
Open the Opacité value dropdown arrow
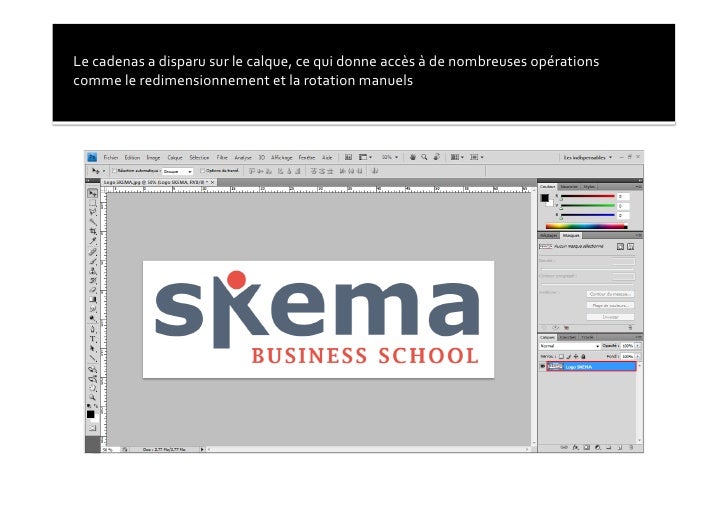(638, 346)
